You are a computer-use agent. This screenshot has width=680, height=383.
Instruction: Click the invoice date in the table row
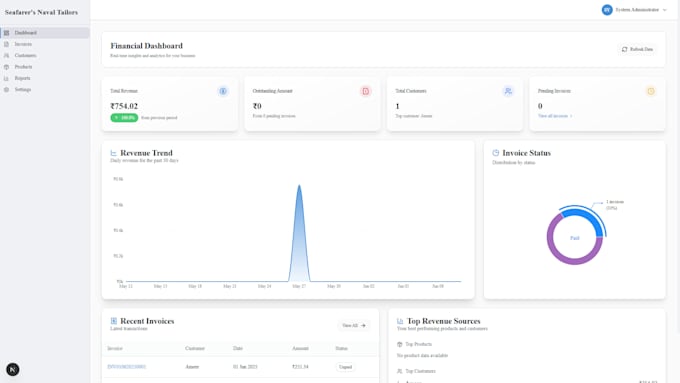(x=245, y=367)
